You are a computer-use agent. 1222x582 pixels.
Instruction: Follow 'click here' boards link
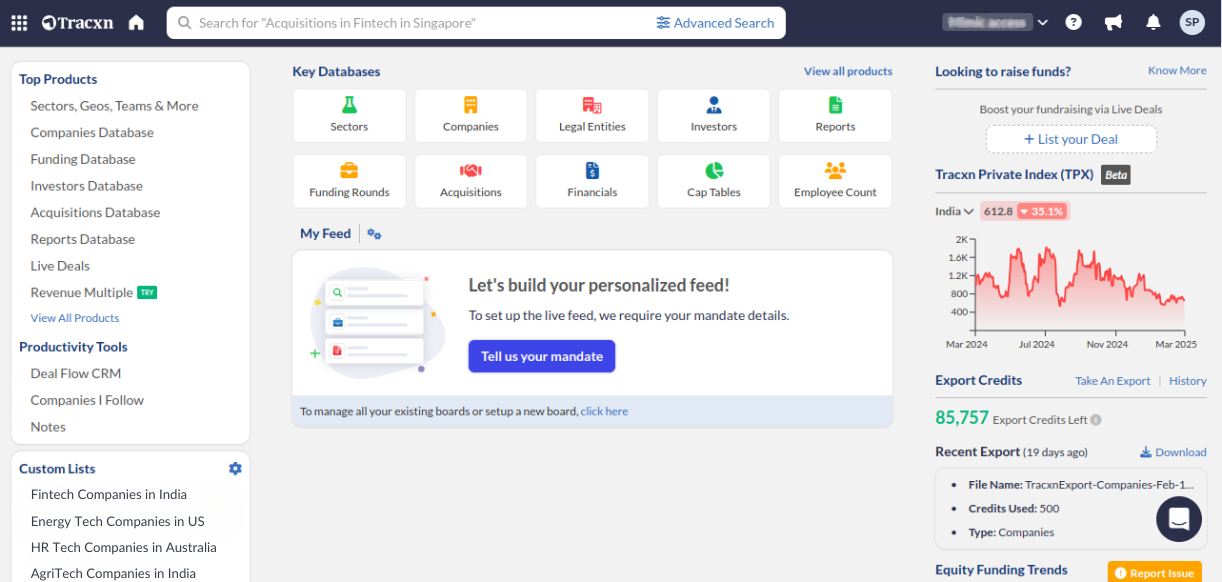click(x=604, y=411)
